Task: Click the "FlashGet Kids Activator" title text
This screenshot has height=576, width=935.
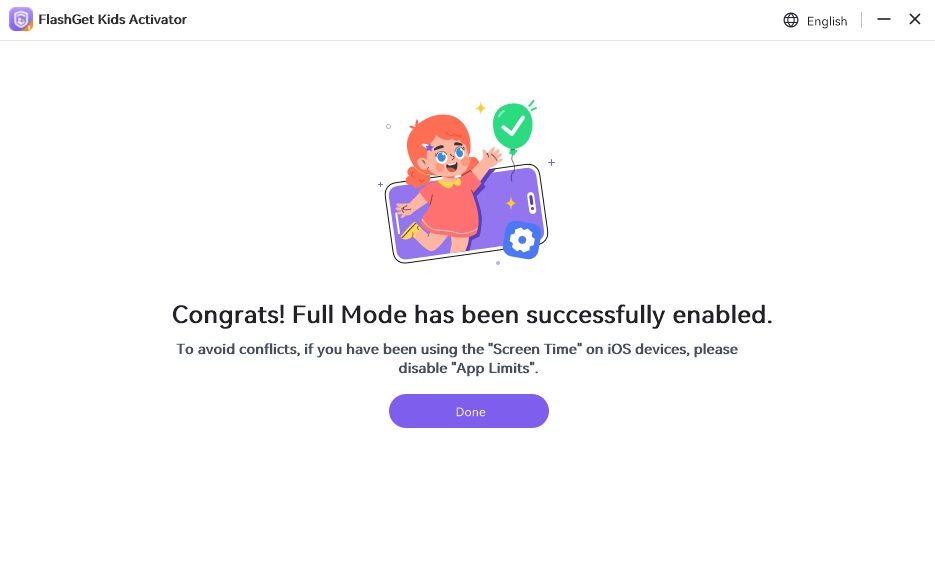Action: pos(113,19)
